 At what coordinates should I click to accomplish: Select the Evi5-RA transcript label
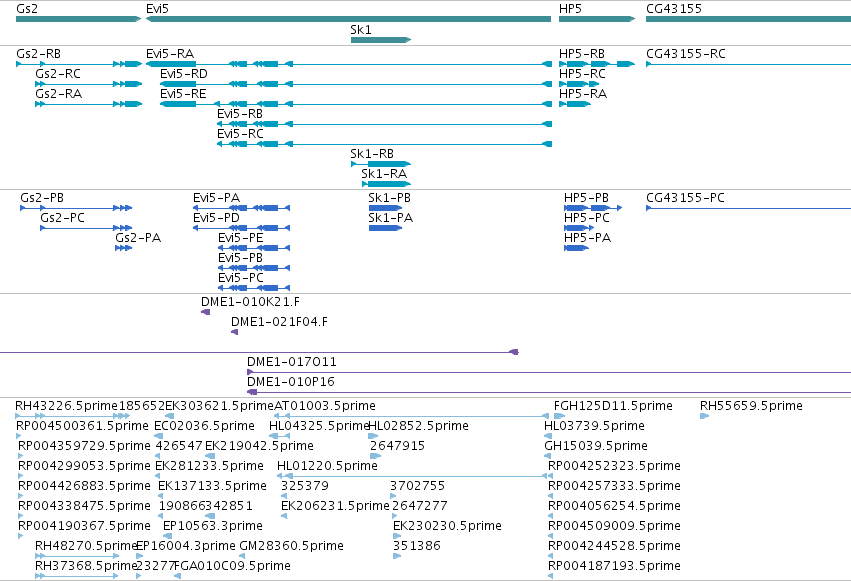click(170, 54)
